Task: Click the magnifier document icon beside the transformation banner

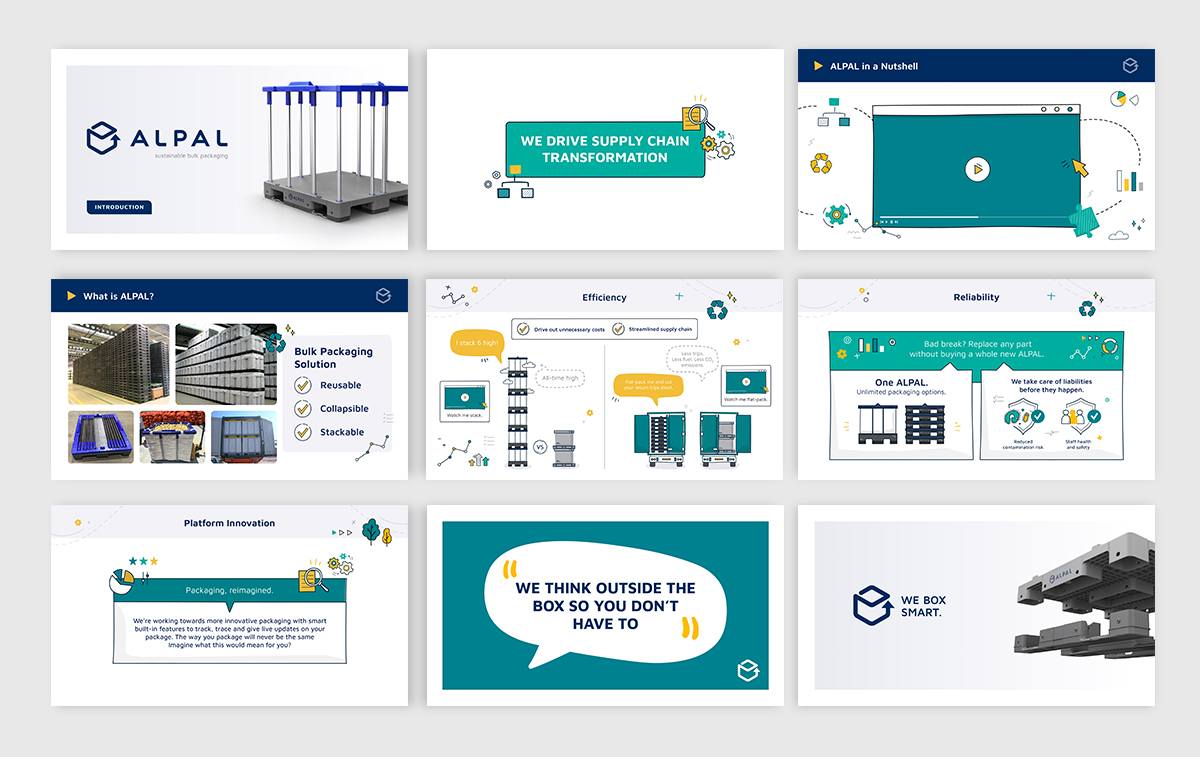Action: (x=696, y=113)
